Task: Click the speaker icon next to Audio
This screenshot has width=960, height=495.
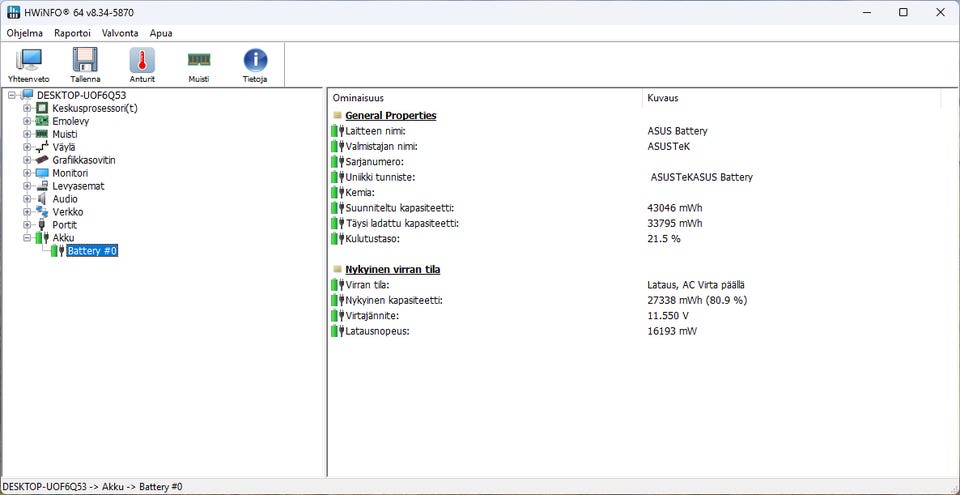Action: click(x=42, y=199)
